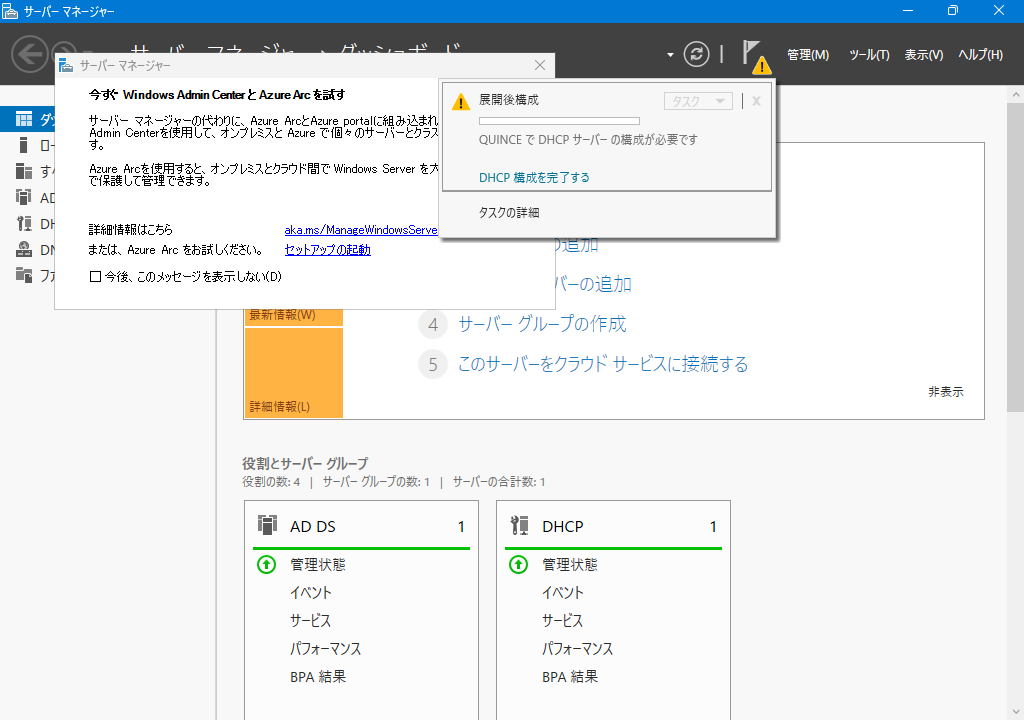Click the scrollbar down arrow
Image resolution: width=1024 pixels, height=720 pixels.
(x=1016, y=712)
